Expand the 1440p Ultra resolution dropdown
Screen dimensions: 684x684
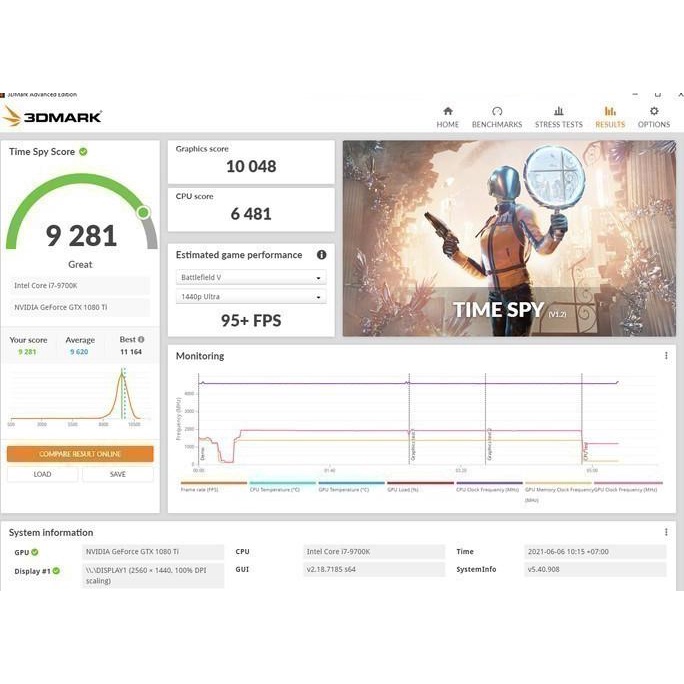[x=251, y=298]
